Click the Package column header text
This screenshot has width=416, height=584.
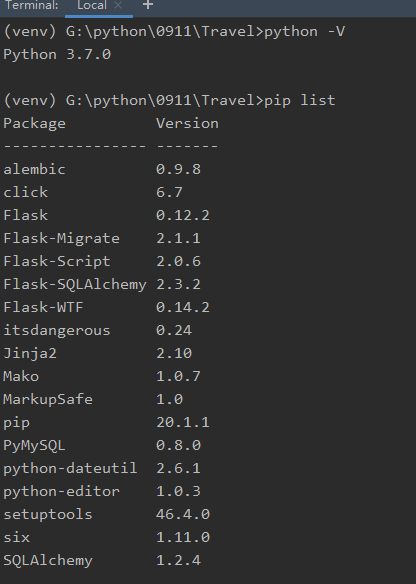pos(34,124)
